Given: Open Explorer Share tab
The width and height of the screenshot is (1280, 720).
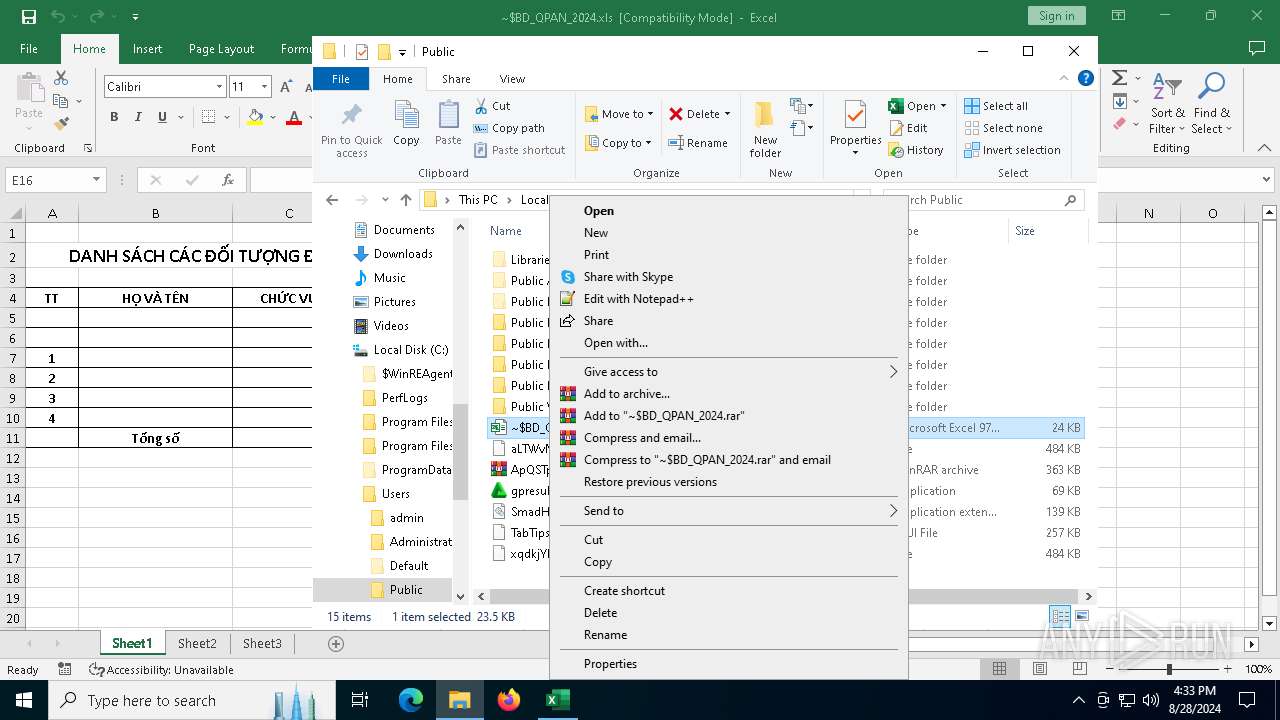Looking at the screenshot, I should click(x=456, y=79).
